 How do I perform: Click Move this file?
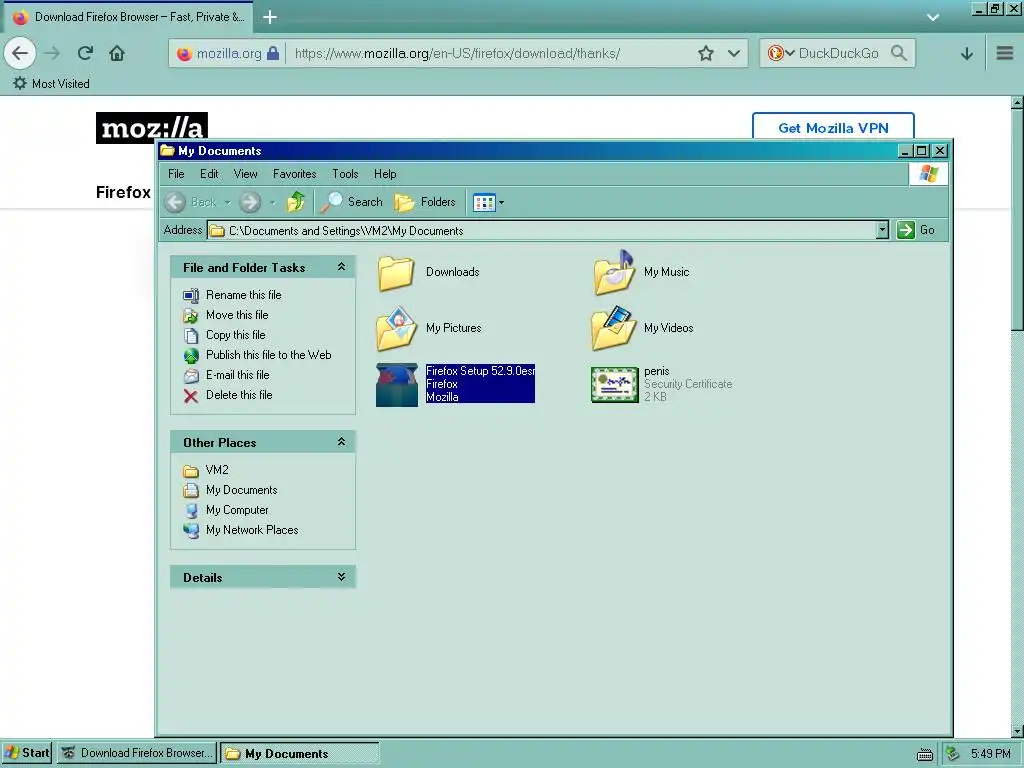(x=237, y=315)
